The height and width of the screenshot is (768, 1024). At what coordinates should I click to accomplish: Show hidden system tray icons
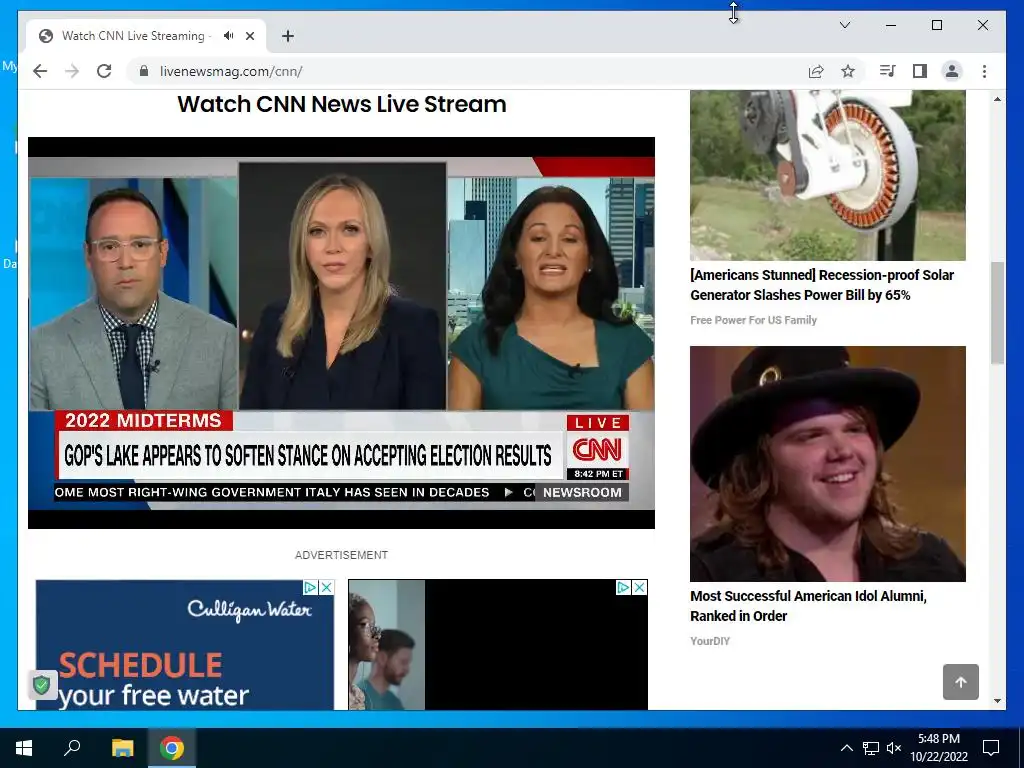point(846,748)
